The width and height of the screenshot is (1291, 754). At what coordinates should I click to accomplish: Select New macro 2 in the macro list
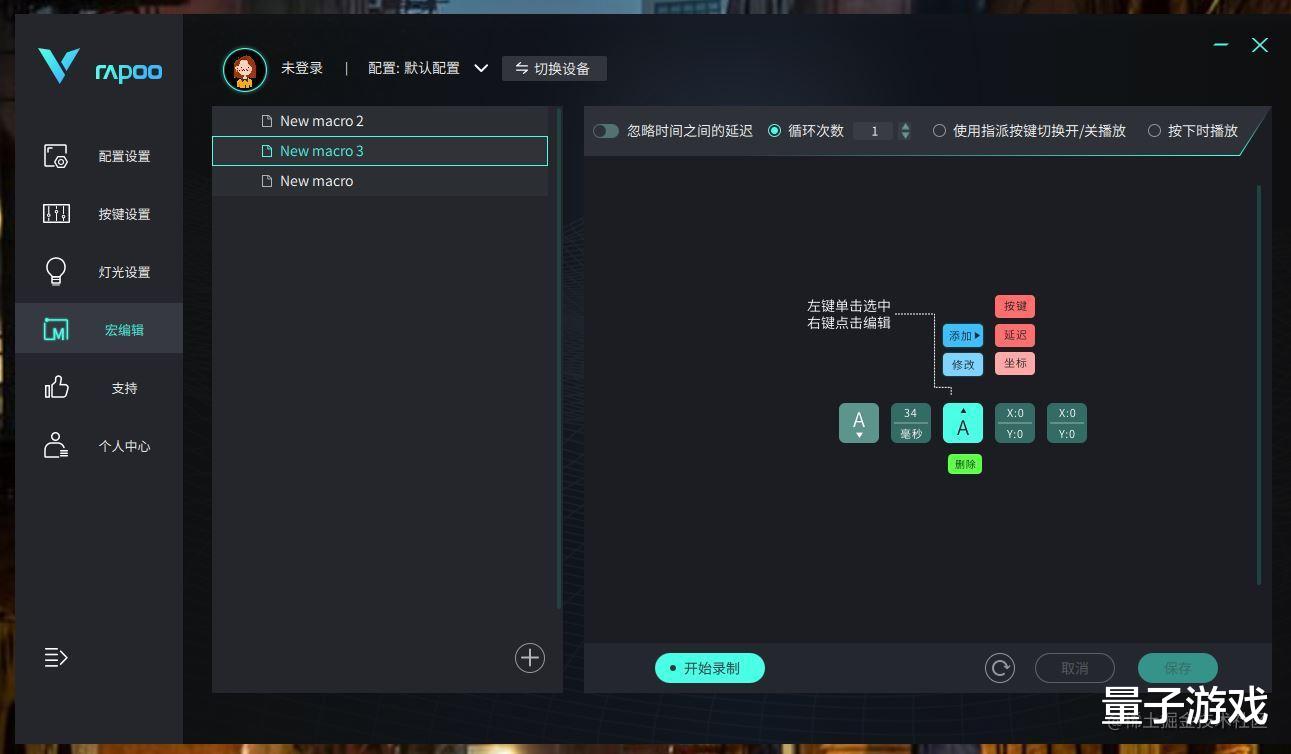[322, 120]
